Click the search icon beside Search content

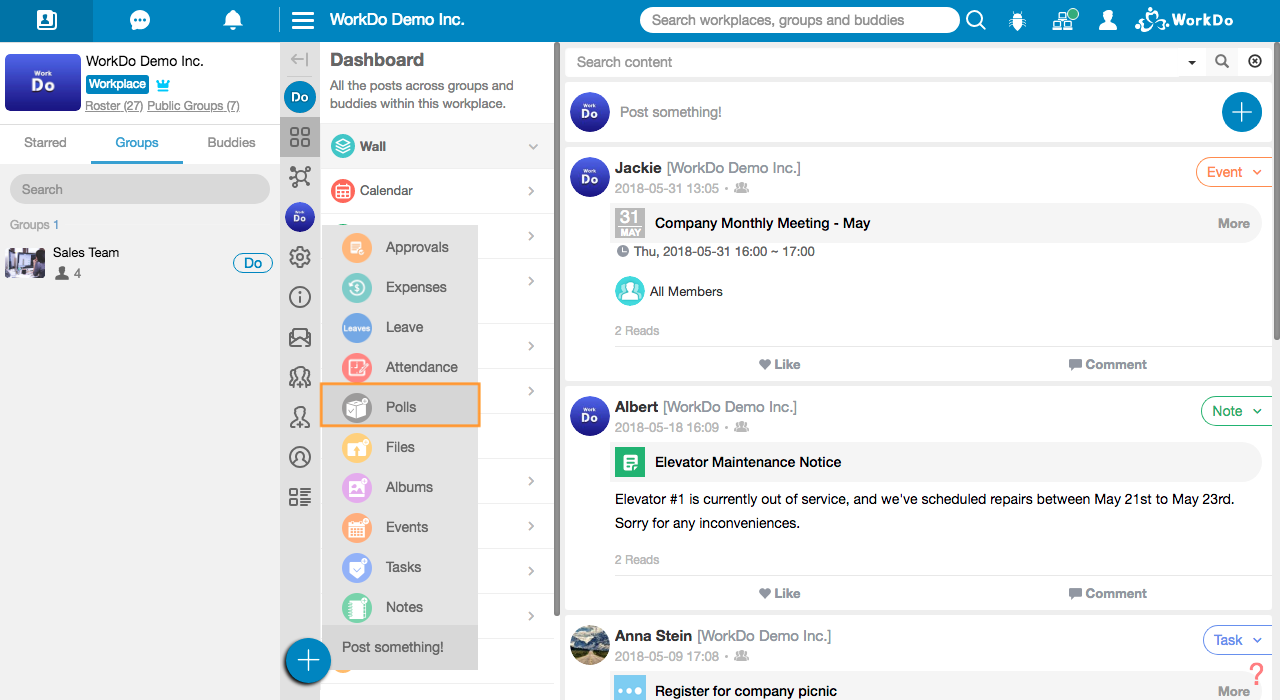coord(1222,62)
